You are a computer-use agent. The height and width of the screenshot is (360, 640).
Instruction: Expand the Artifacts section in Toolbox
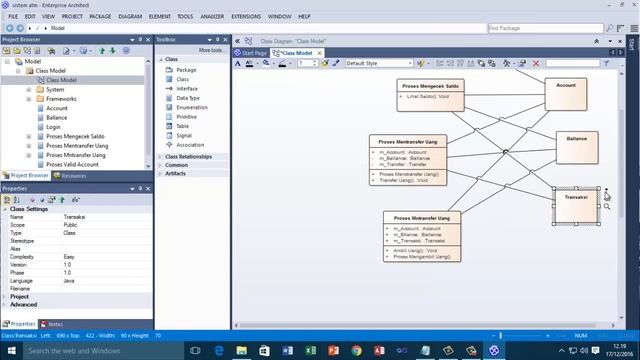pyautogui.click(x=160, y=173)
